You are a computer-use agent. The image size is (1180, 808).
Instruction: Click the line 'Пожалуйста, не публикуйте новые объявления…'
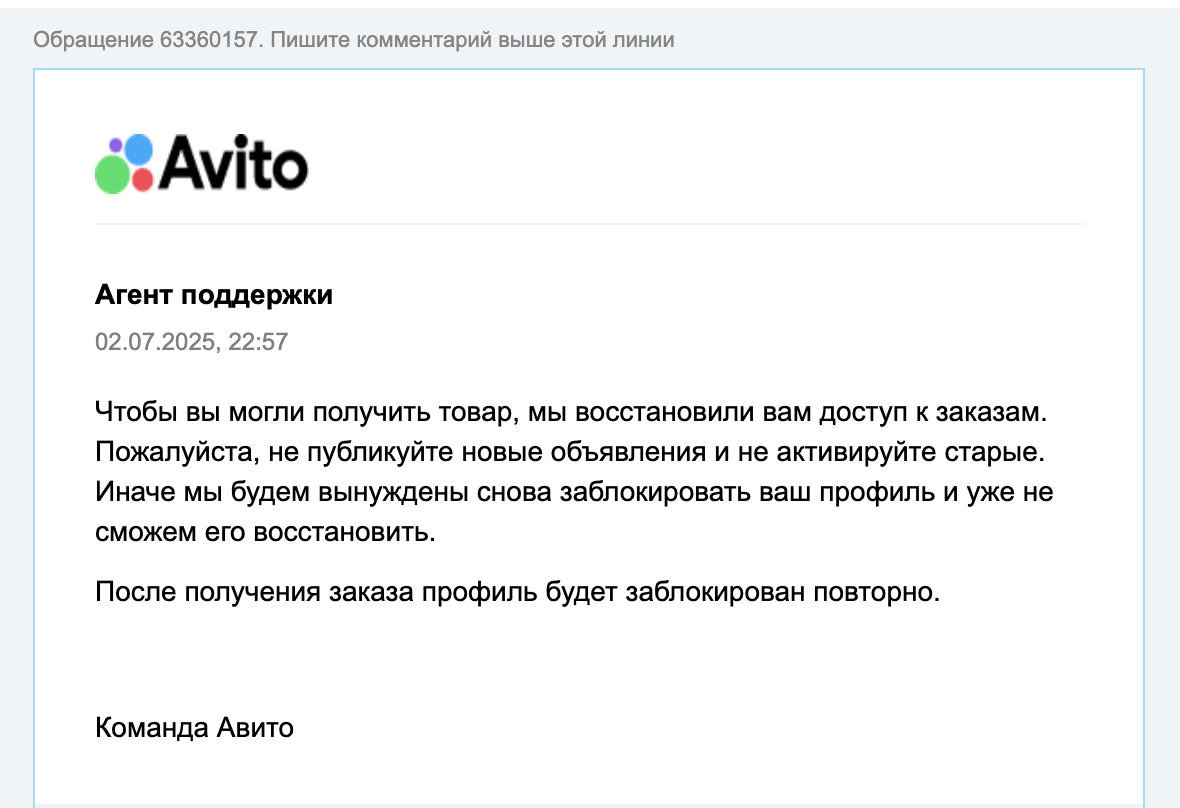(570, 452)
